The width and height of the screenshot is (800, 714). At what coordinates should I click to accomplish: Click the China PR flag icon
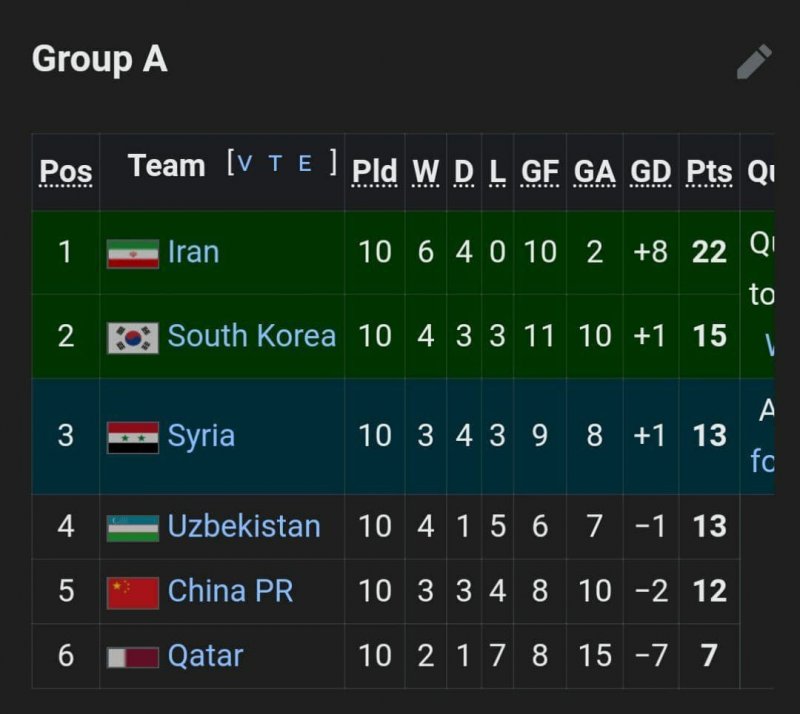click(133, 592)
